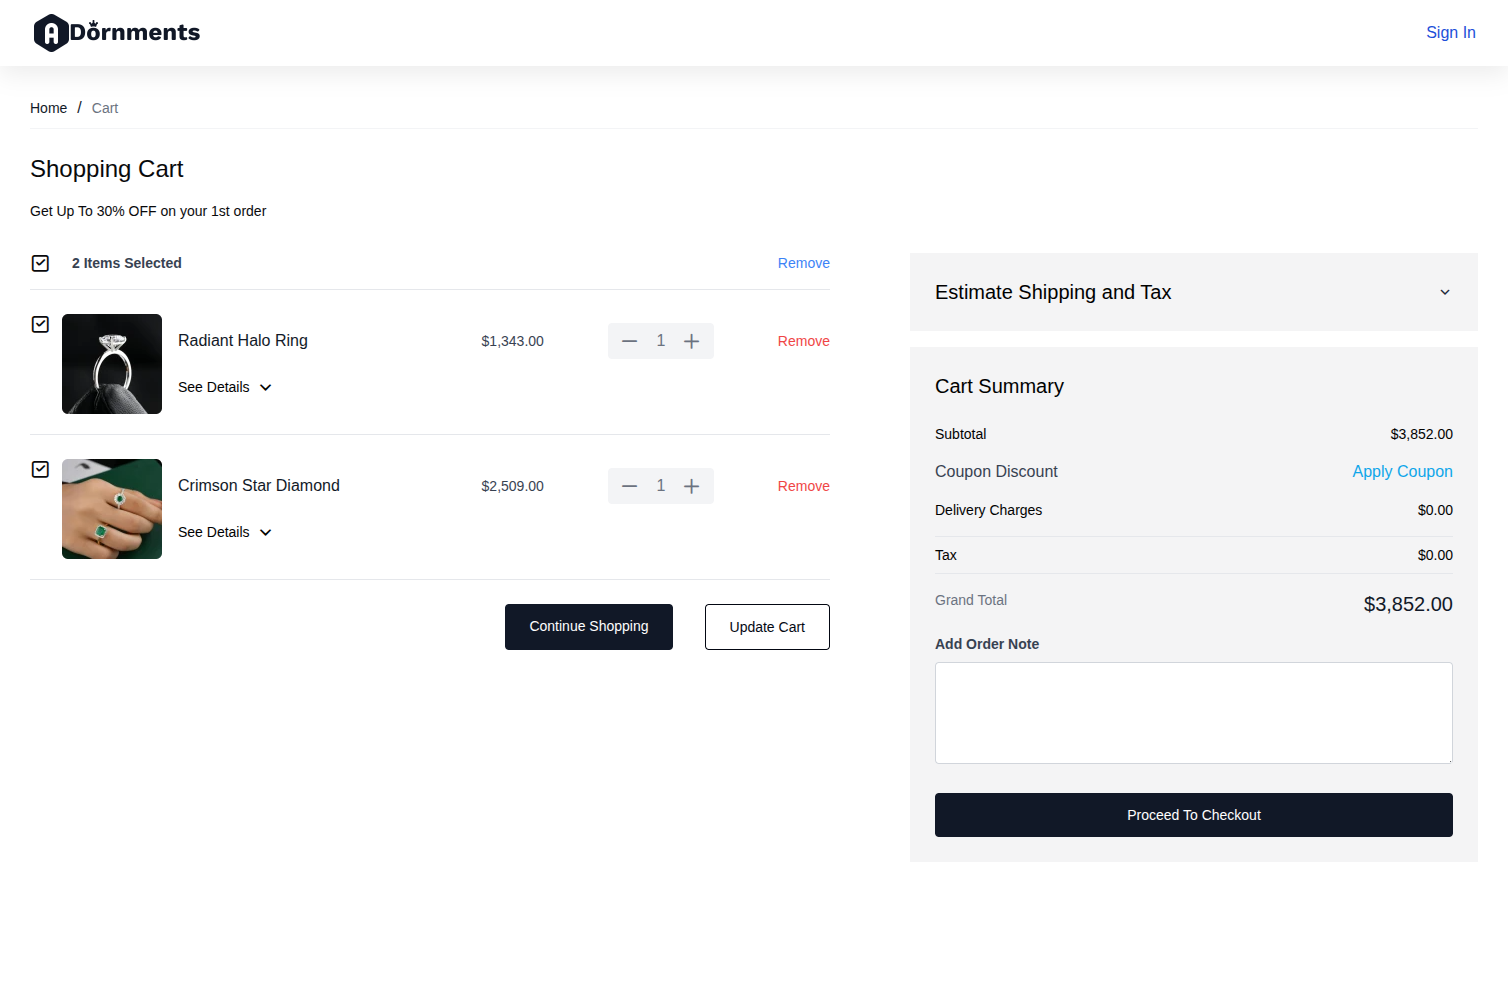This screenshot has width=1508, height=1000.
Task: Increase quantity of Crimson Star Diamond
Action: (x=691, y=486)
